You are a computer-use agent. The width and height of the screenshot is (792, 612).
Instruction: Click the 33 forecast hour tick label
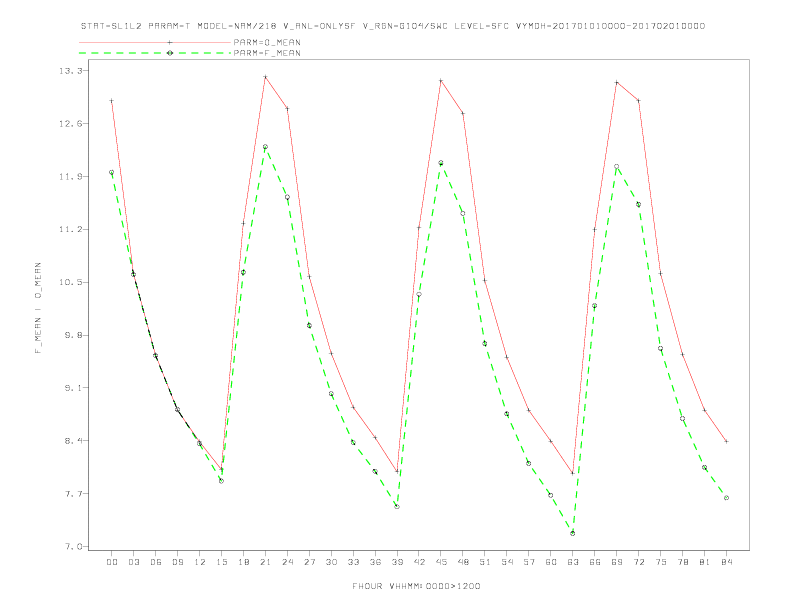[x=353, y=562]
